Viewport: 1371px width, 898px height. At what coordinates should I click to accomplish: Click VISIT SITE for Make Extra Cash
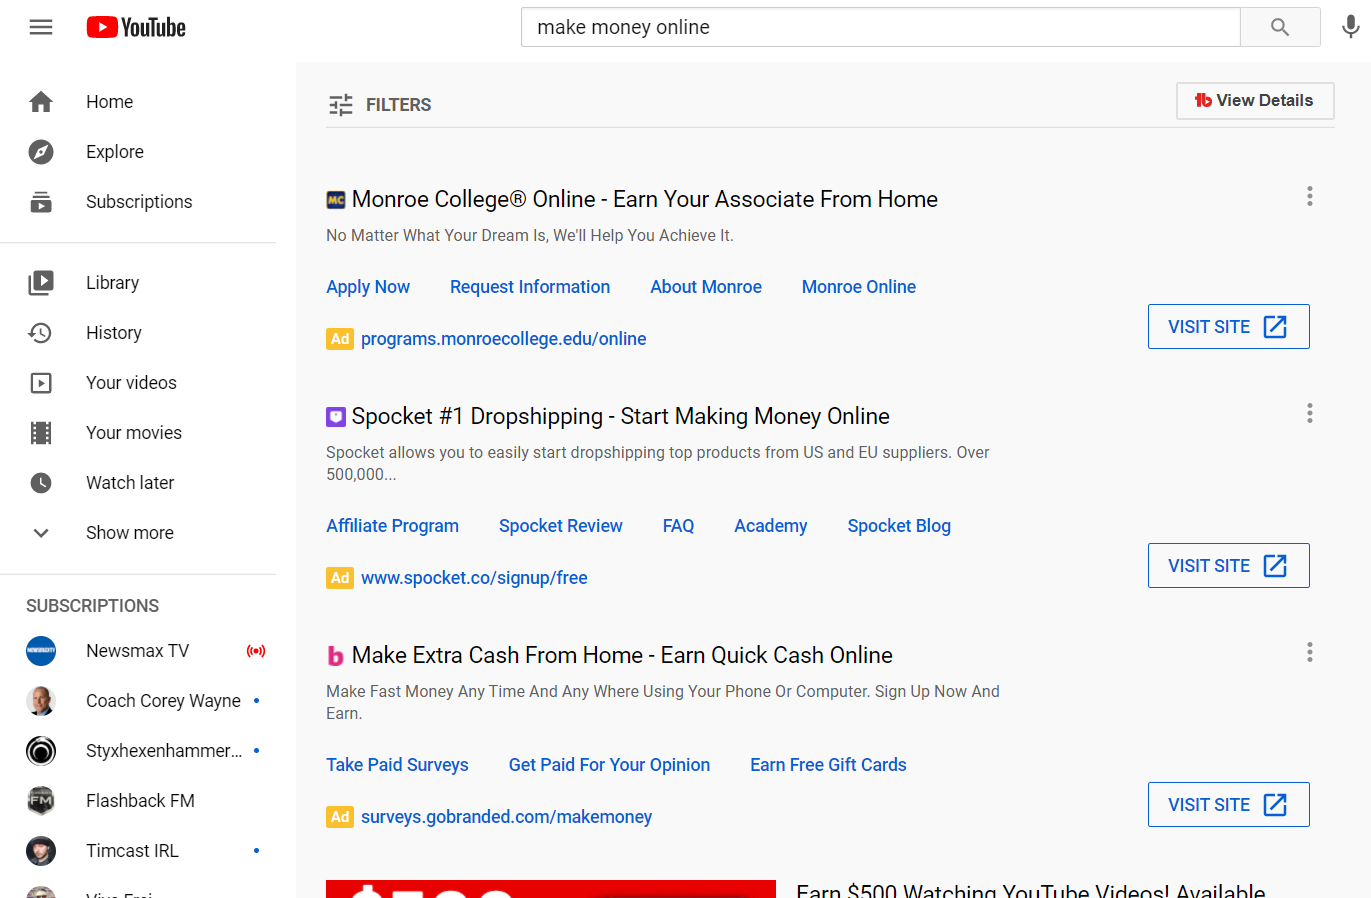(1228, 805)
